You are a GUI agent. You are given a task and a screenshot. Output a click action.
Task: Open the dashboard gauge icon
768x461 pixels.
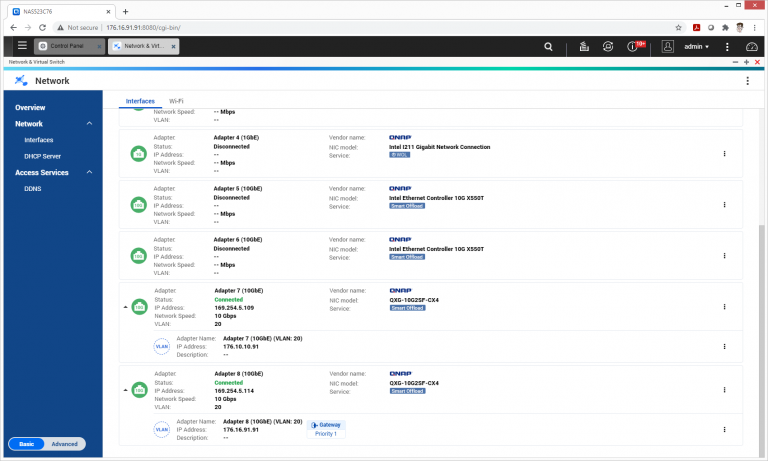(751, 47)
